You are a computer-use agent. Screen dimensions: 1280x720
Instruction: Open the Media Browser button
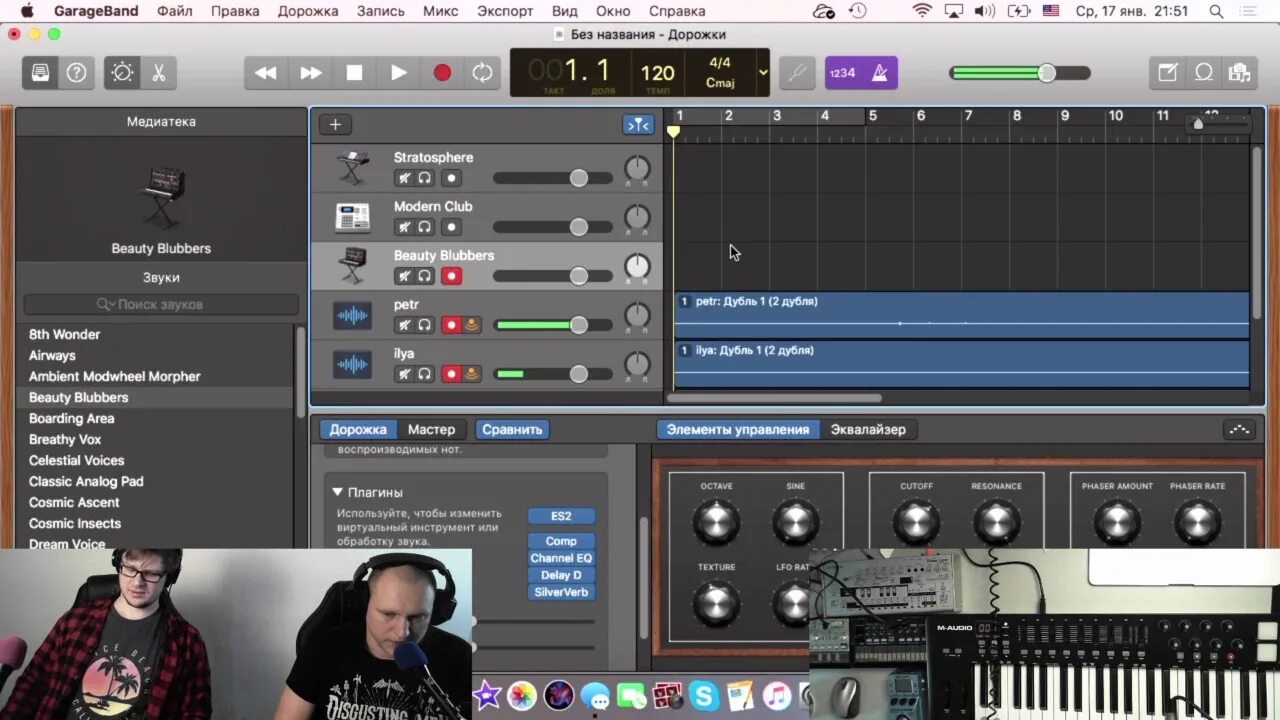tap(1240, 73)
